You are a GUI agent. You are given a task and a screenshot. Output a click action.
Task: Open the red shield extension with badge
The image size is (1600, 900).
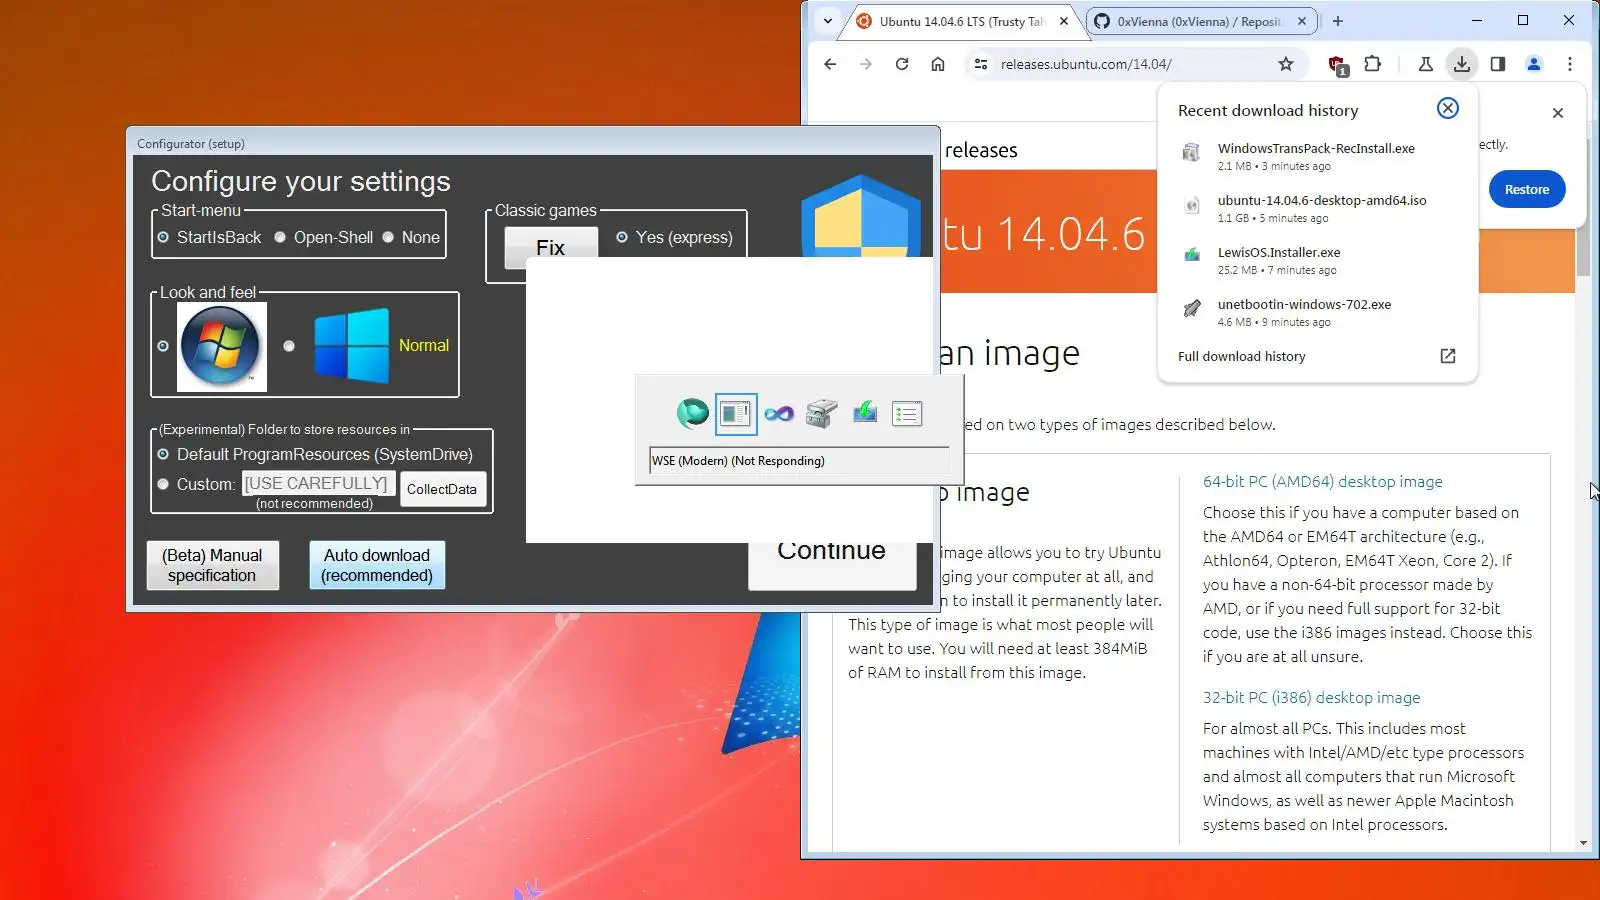pos(1337,65)
